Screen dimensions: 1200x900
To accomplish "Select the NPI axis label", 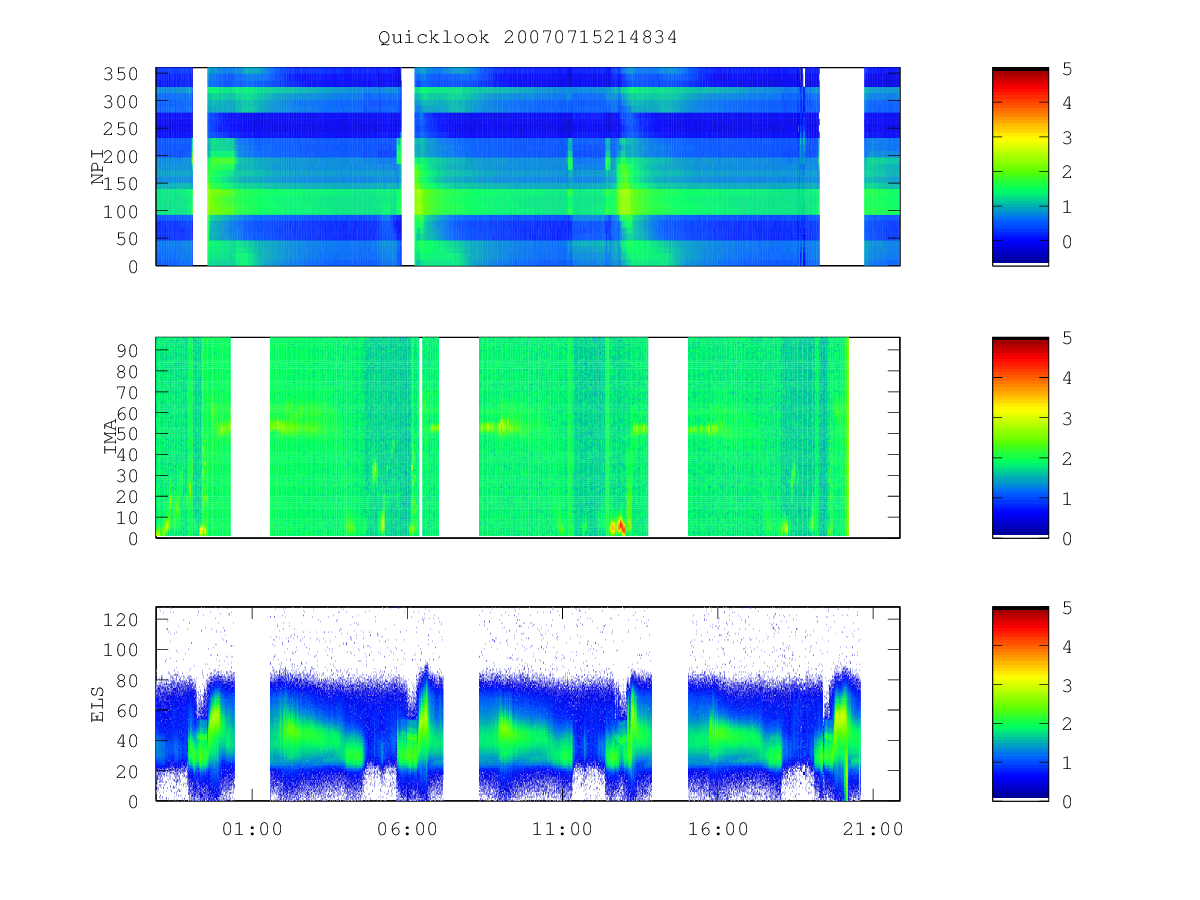I will tap(99, 167).
